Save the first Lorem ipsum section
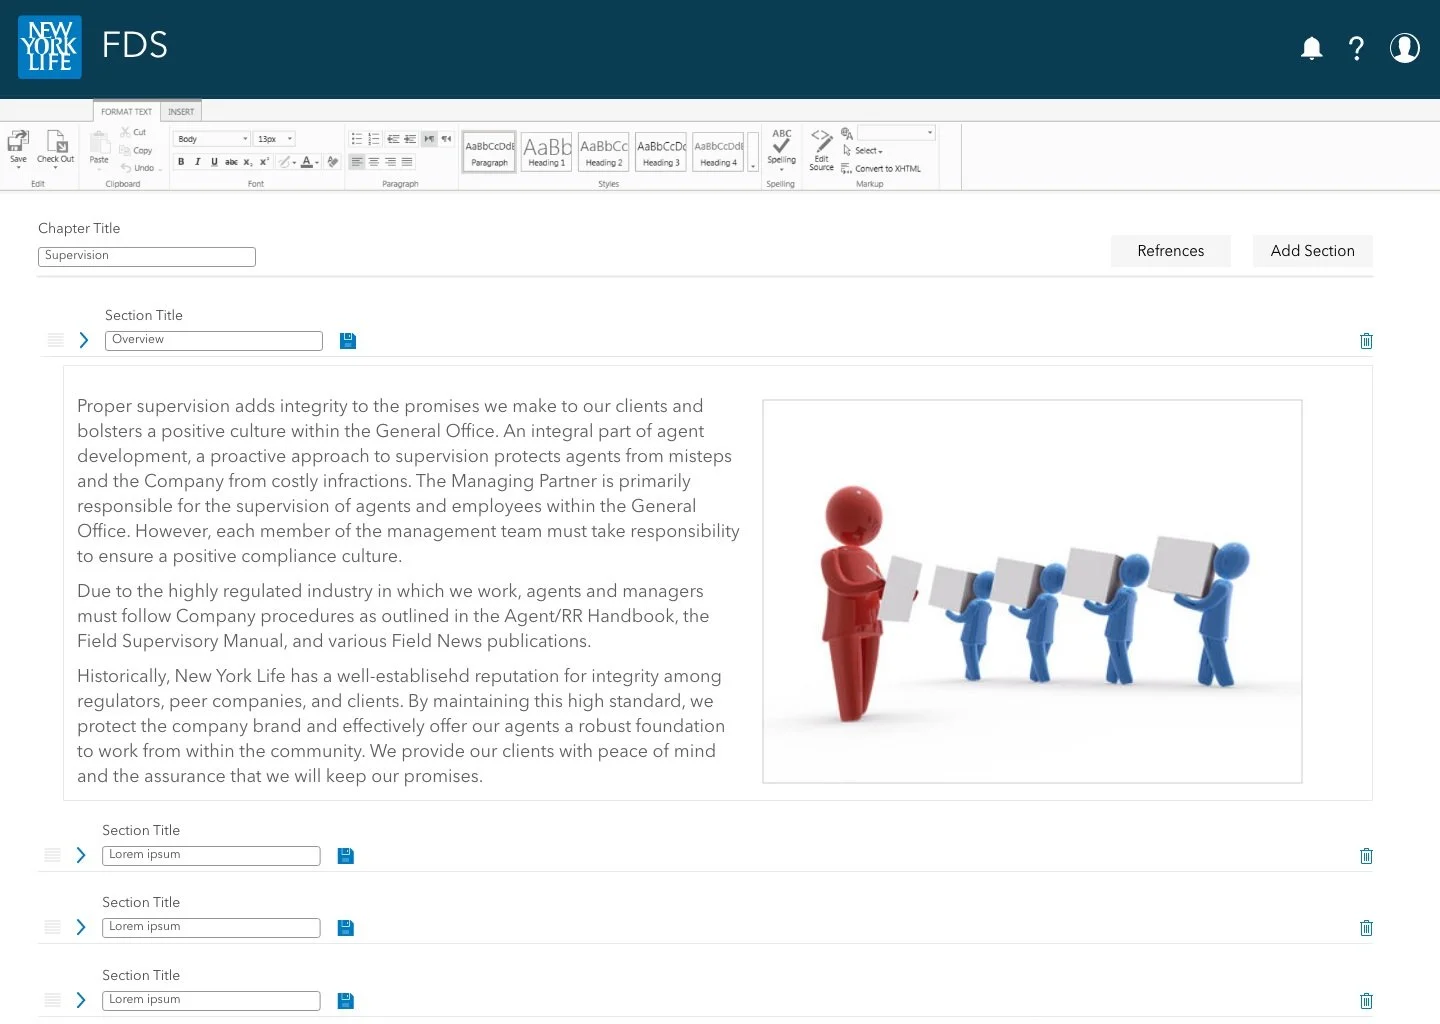The height and width of the screenshot is (1024, 1440). point(346,856)
